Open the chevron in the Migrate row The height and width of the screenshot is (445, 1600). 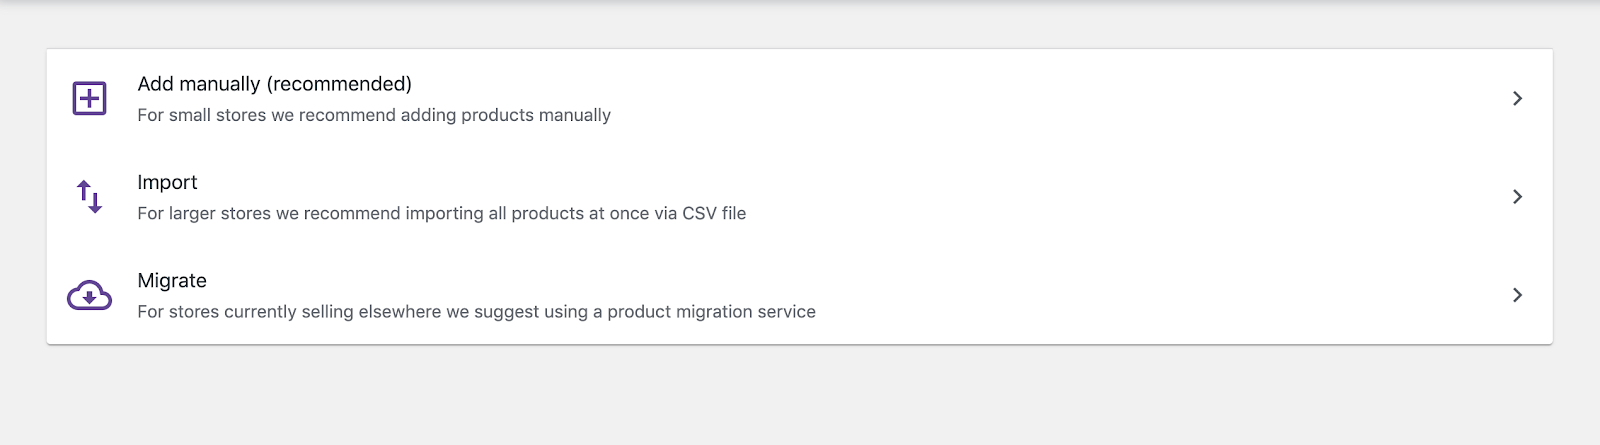pos(1517,295)
